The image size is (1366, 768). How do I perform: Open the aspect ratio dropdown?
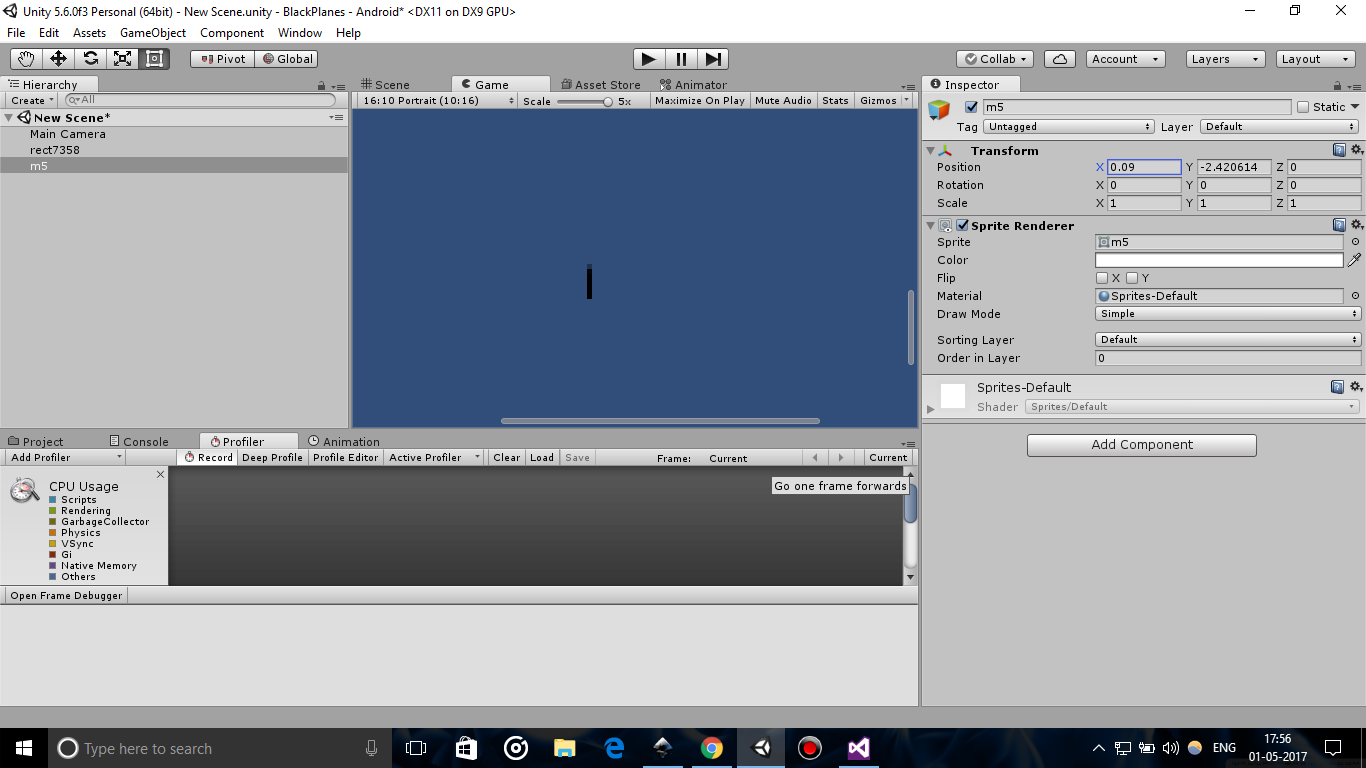pyautogui.click(x=437, y=100)
